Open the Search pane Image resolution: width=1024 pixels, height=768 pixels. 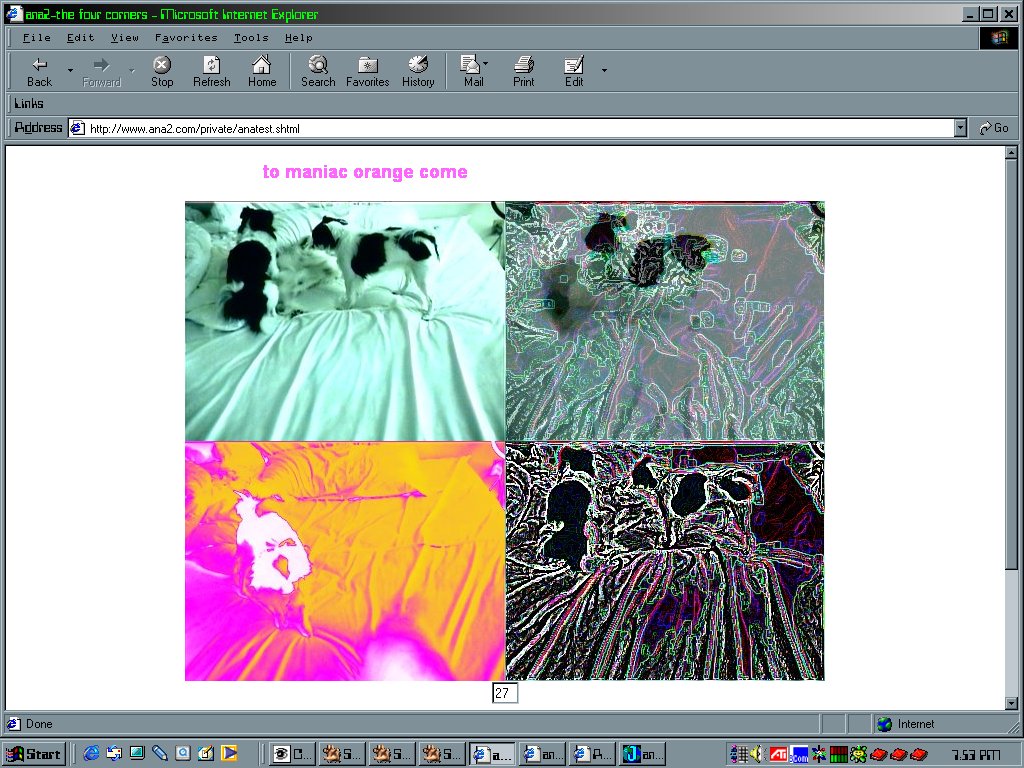click(x=318, y=71)
